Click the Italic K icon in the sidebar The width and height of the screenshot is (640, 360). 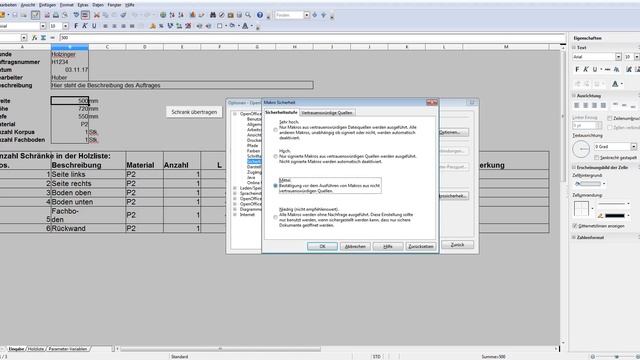(x=586, y=69)
